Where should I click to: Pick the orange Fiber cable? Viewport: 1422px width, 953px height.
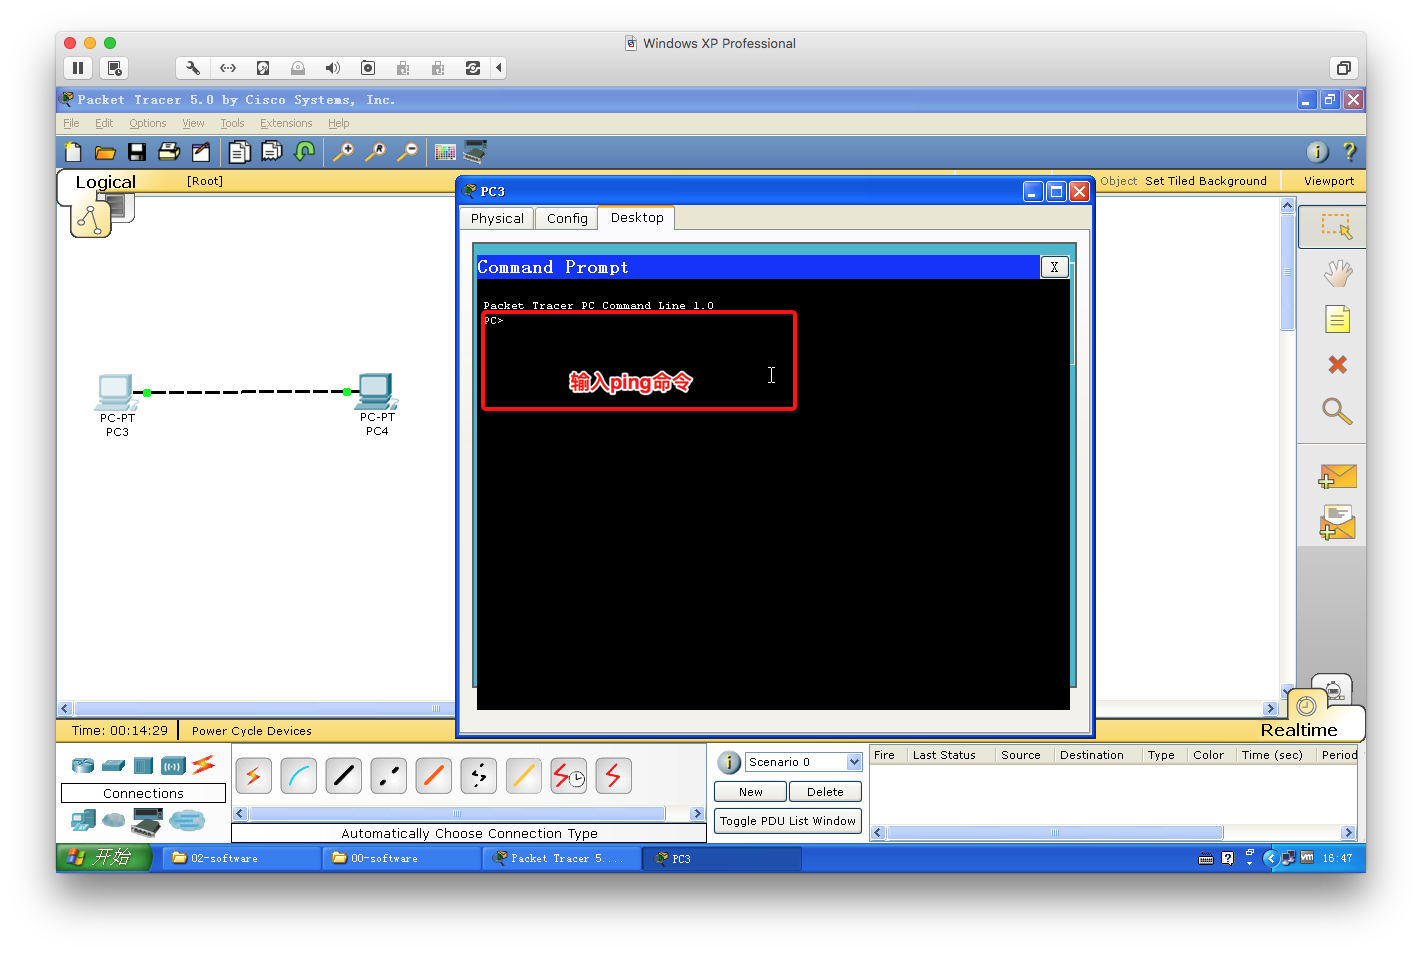(x=433, y=776)
